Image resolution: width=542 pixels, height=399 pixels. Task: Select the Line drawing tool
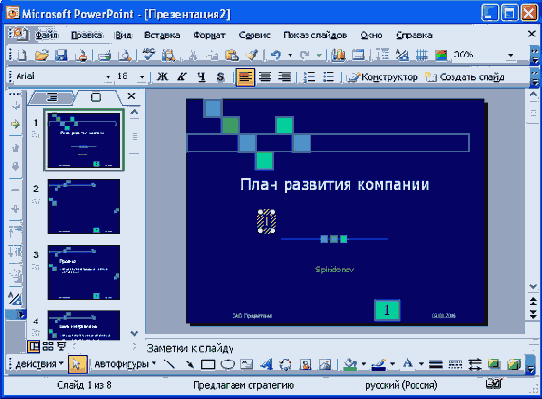pos(169,364)
